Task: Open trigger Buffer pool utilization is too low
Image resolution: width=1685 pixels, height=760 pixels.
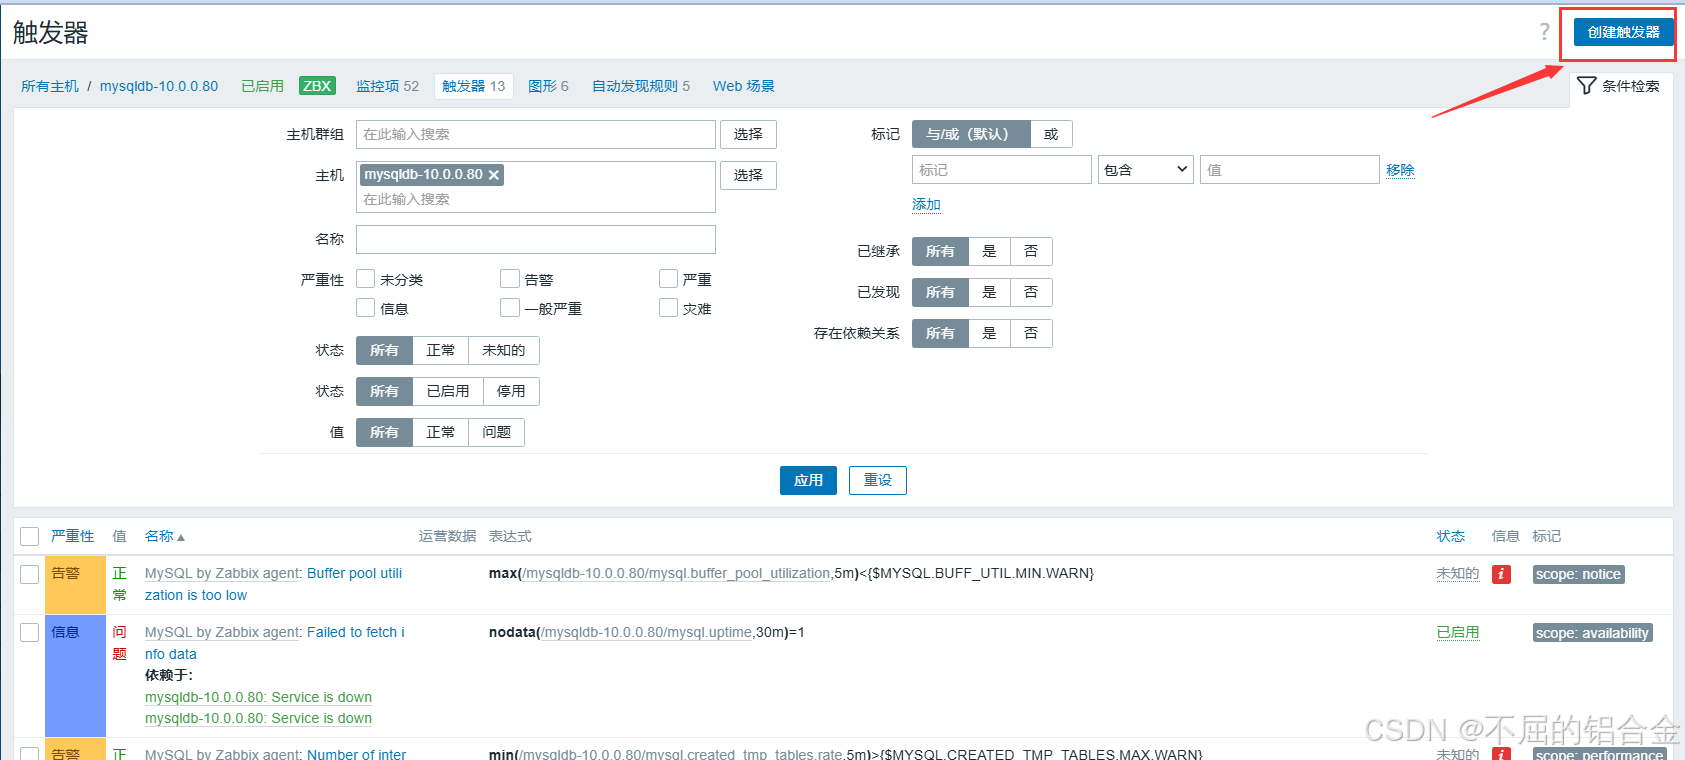Action: coord(274,584)
